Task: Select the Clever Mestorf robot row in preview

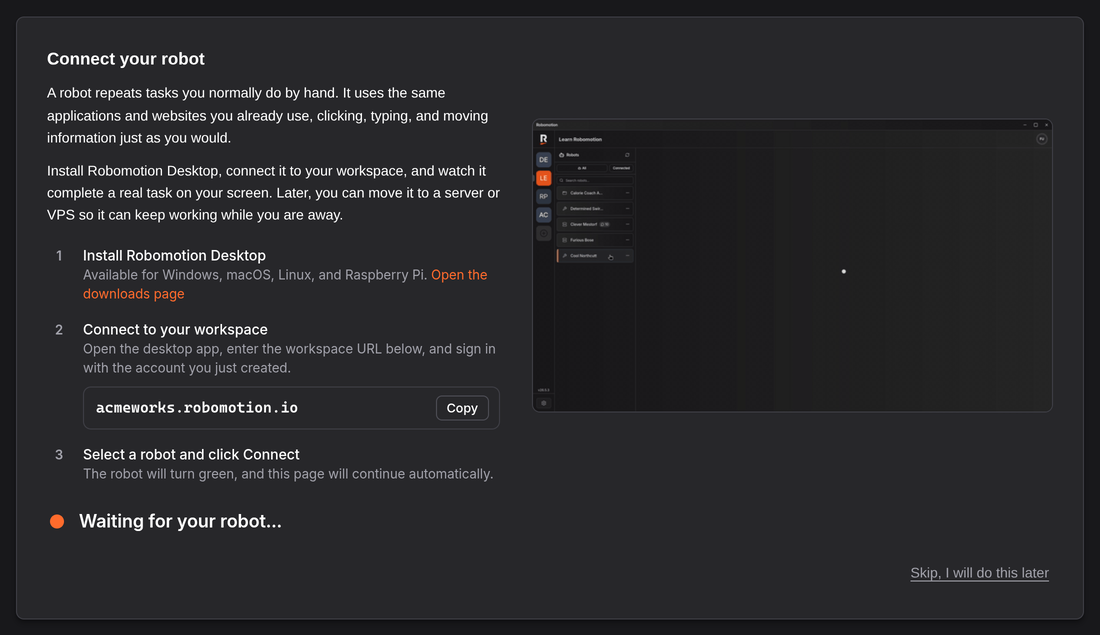Action: [595, 225]
